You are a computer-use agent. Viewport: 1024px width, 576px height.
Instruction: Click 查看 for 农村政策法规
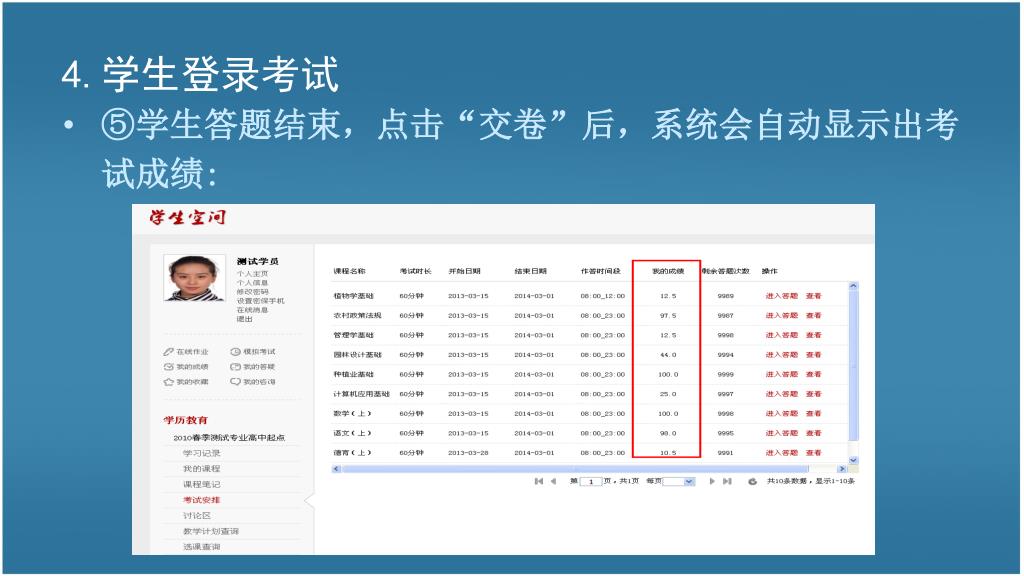(814, 315)
